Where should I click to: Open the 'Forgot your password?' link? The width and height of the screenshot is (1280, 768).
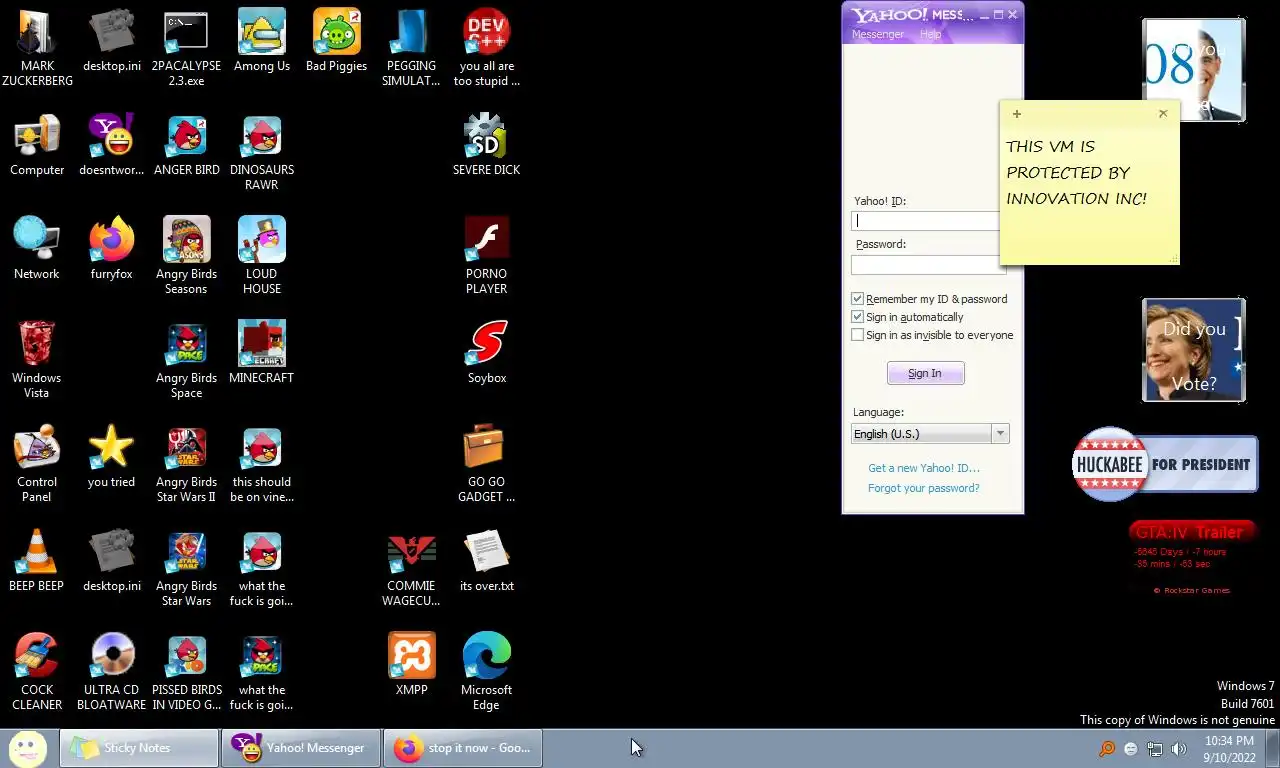[x=924, y=488]
